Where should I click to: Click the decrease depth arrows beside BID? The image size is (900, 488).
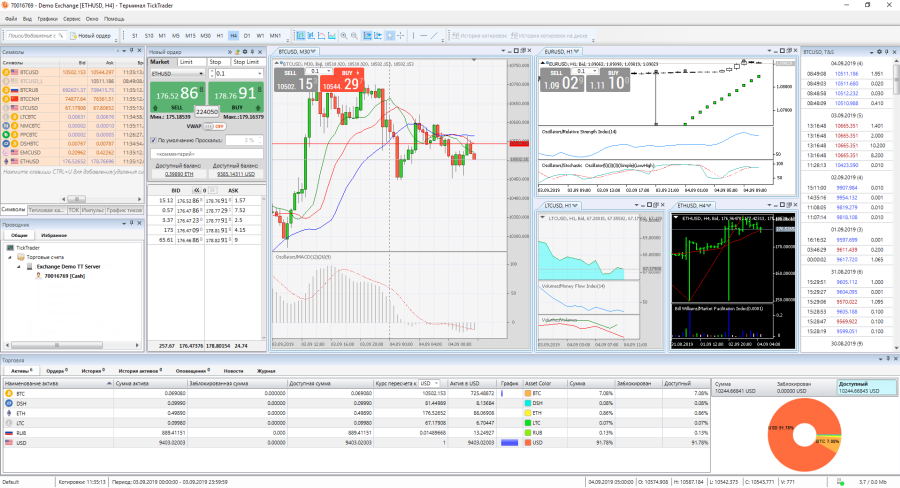[x=197, y=191]
